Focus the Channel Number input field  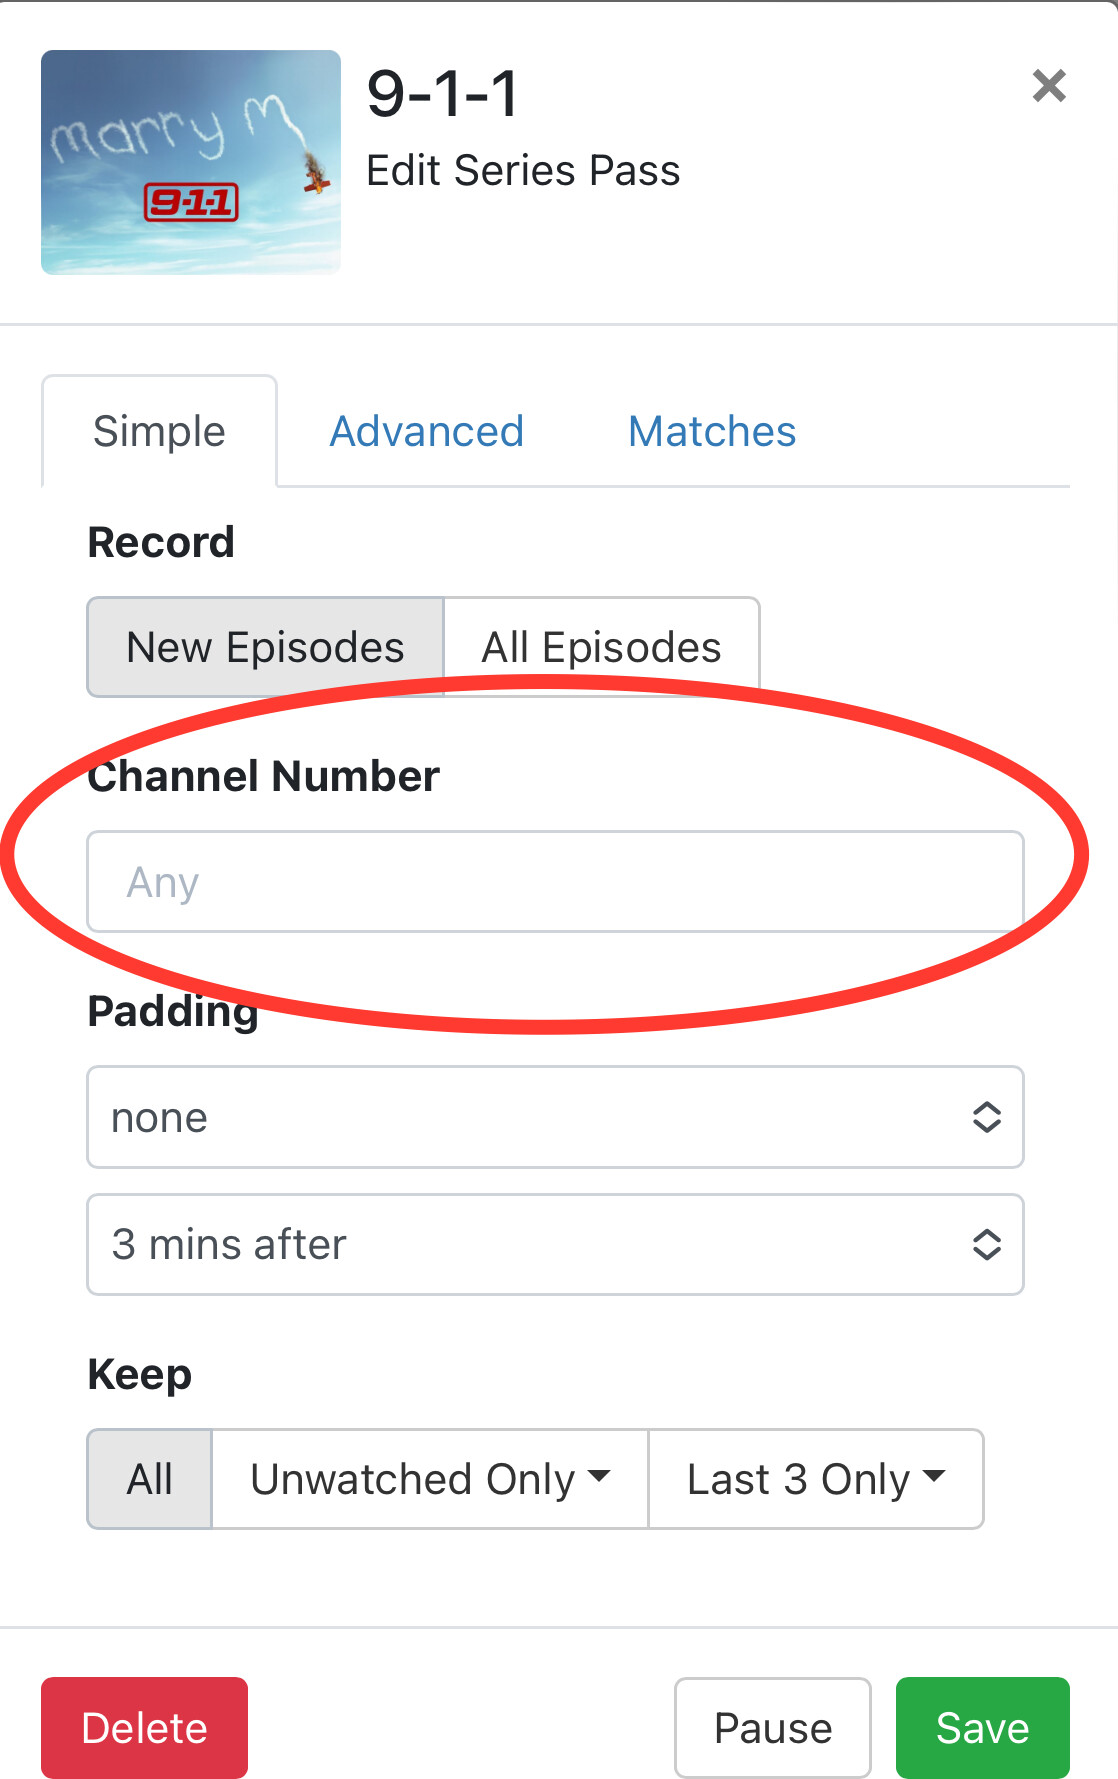point(555,882)
